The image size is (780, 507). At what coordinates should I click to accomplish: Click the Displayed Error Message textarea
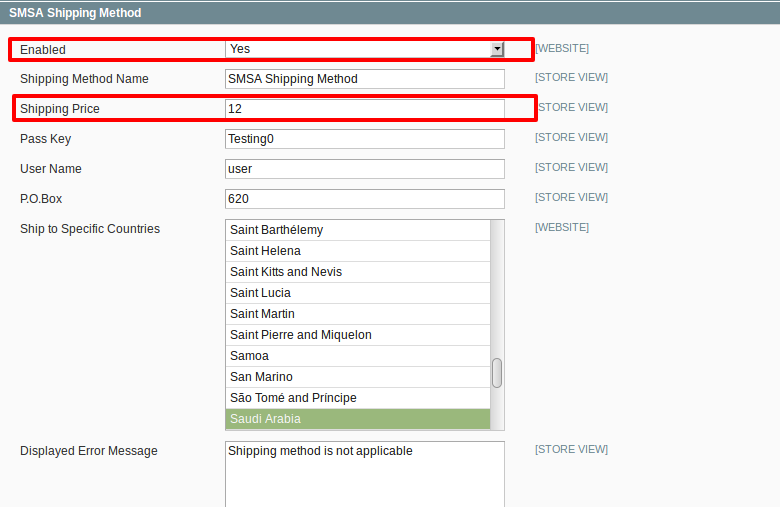click(x=365, y=474)
